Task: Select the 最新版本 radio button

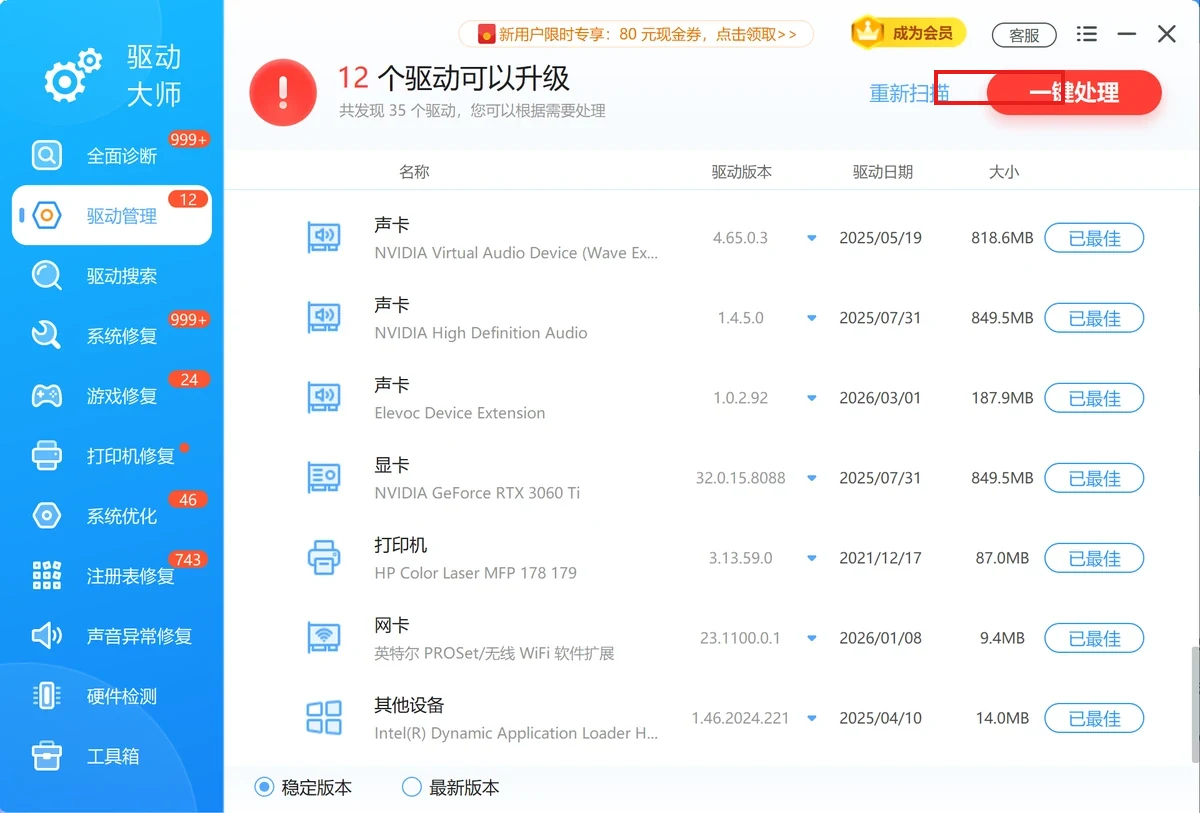Action: pyautogui.click(x=411, y=787)
